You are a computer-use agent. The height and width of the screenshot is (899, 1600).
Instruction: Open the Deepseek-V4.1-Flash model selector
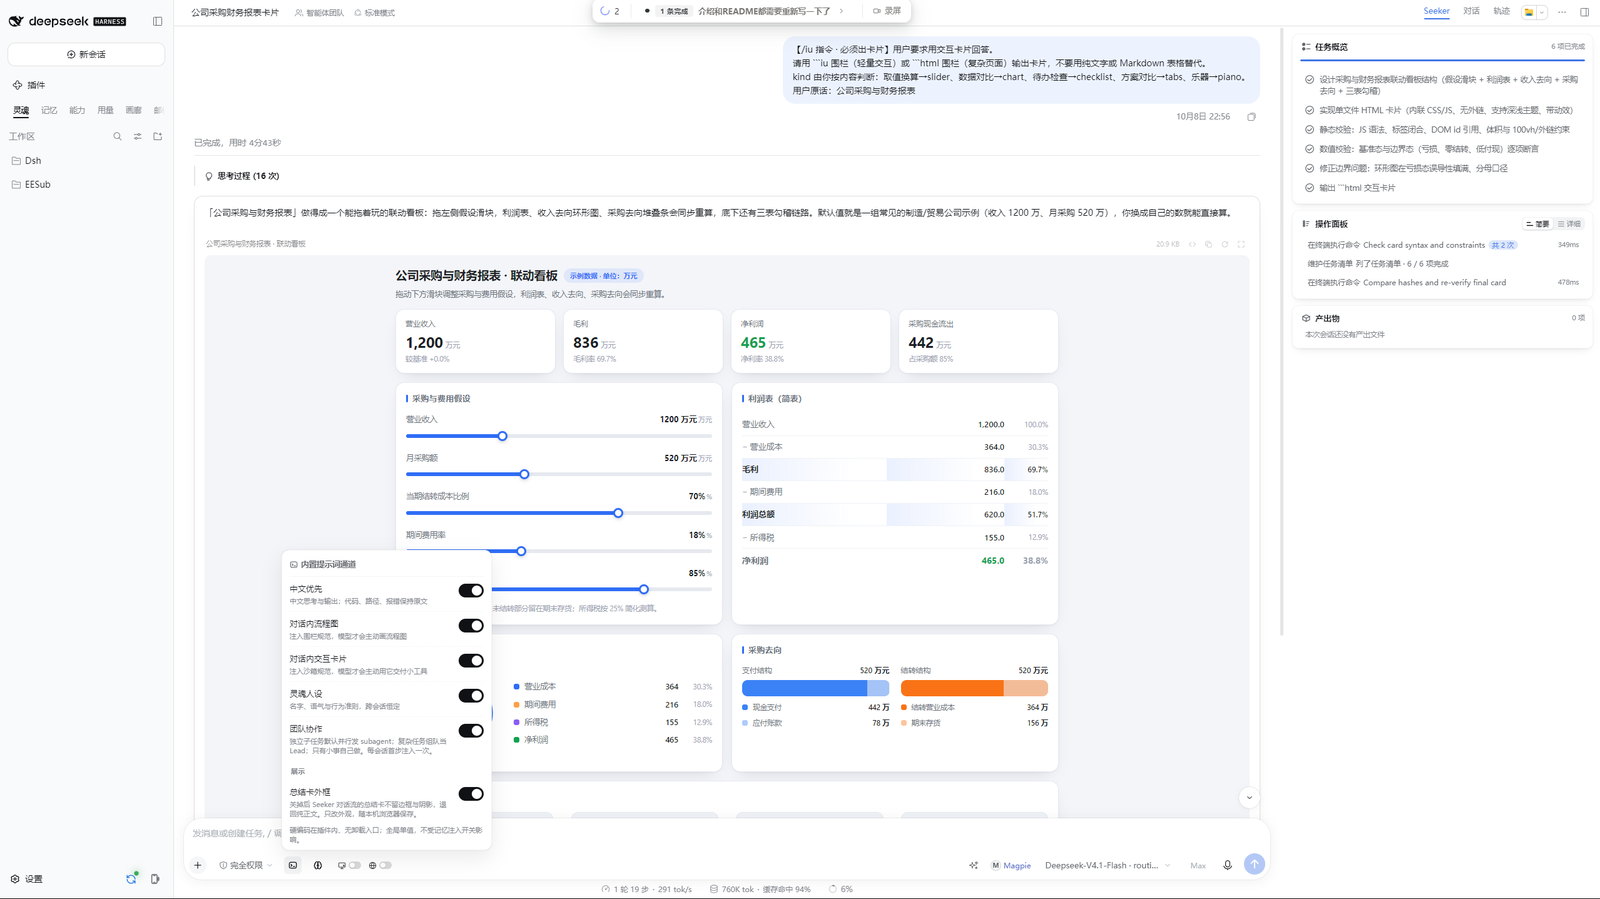[1106, 865]
